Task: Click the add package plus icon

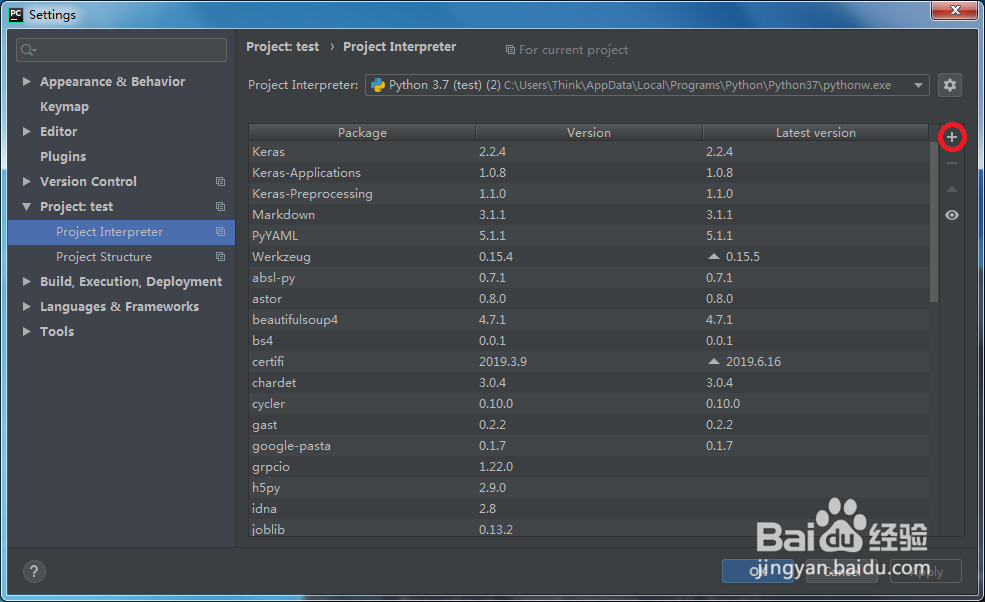Action: pos(952,137)
